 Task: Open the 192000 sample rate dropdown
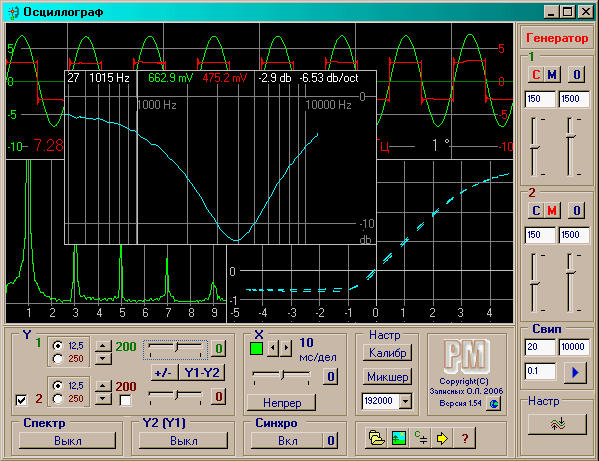tap(405, 401)
